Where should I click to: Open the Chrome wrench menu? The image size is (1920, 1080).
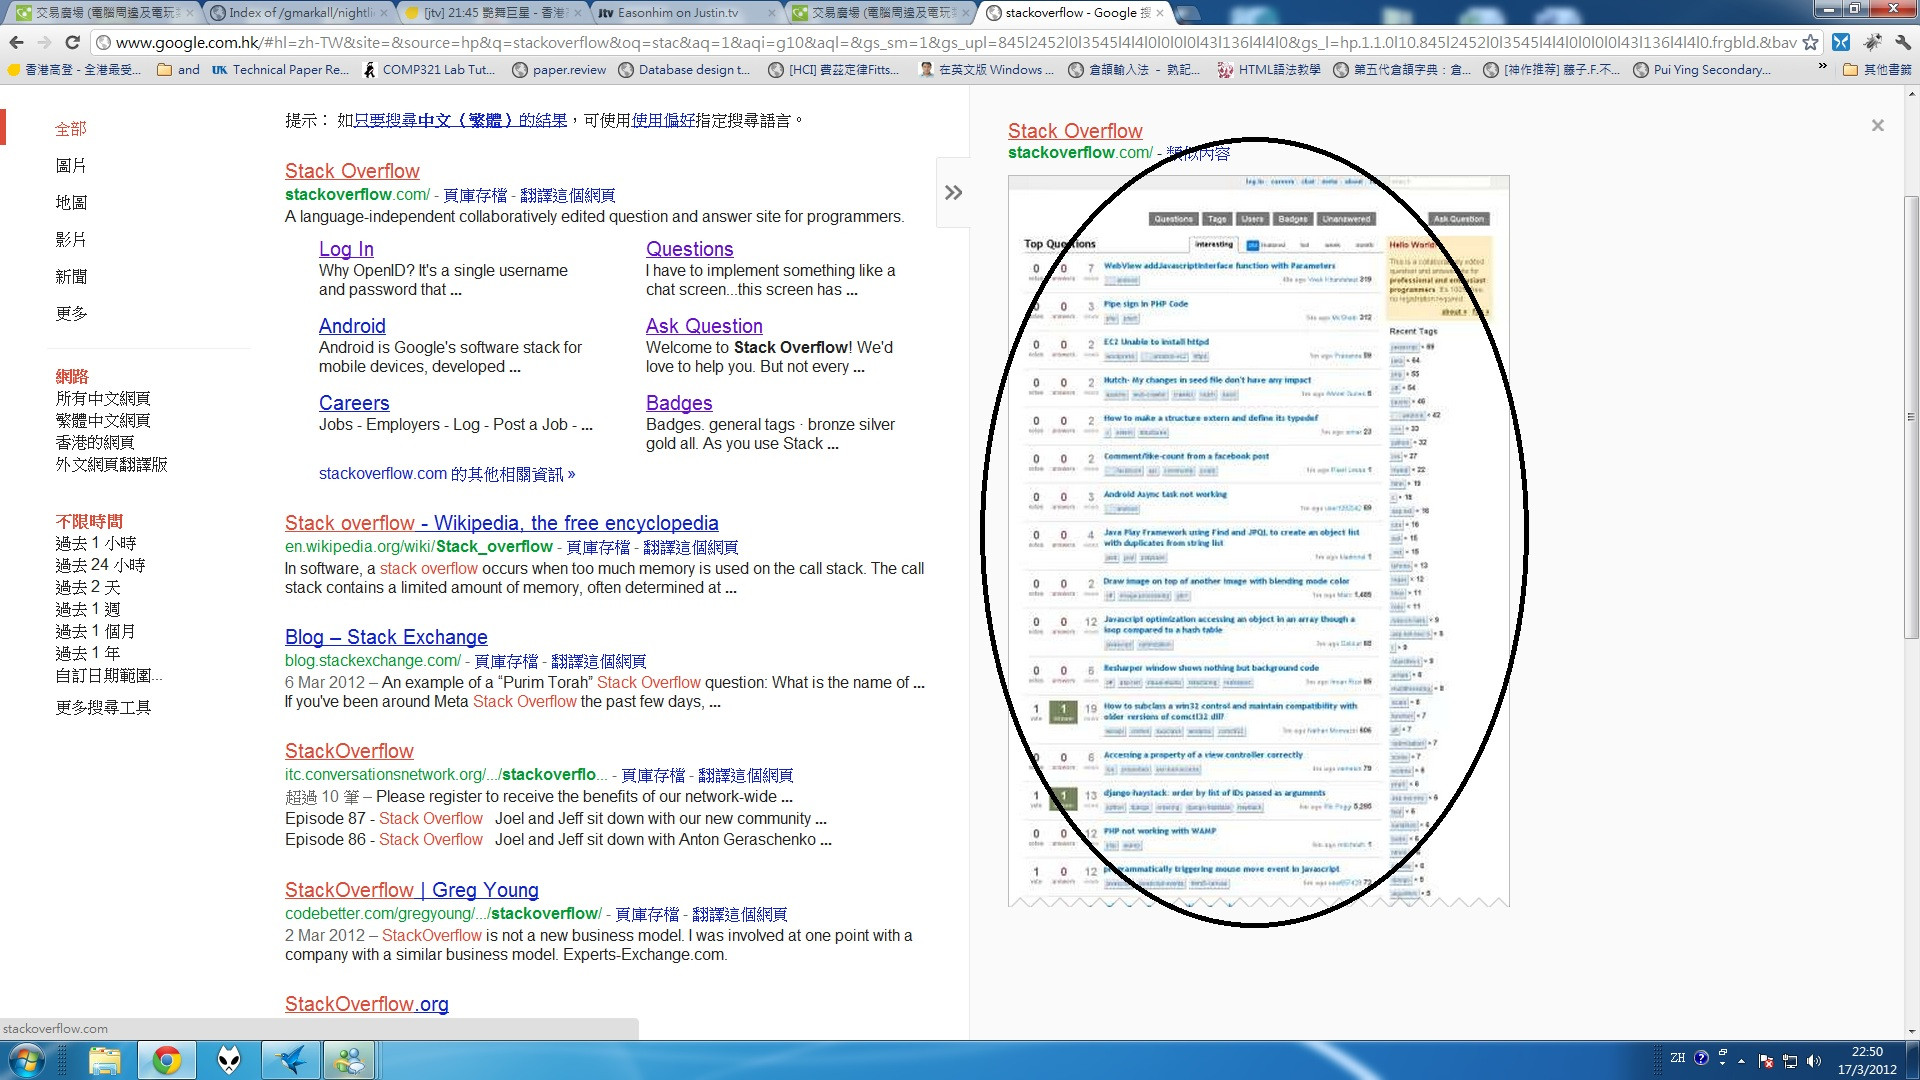tap(1902, 42)
